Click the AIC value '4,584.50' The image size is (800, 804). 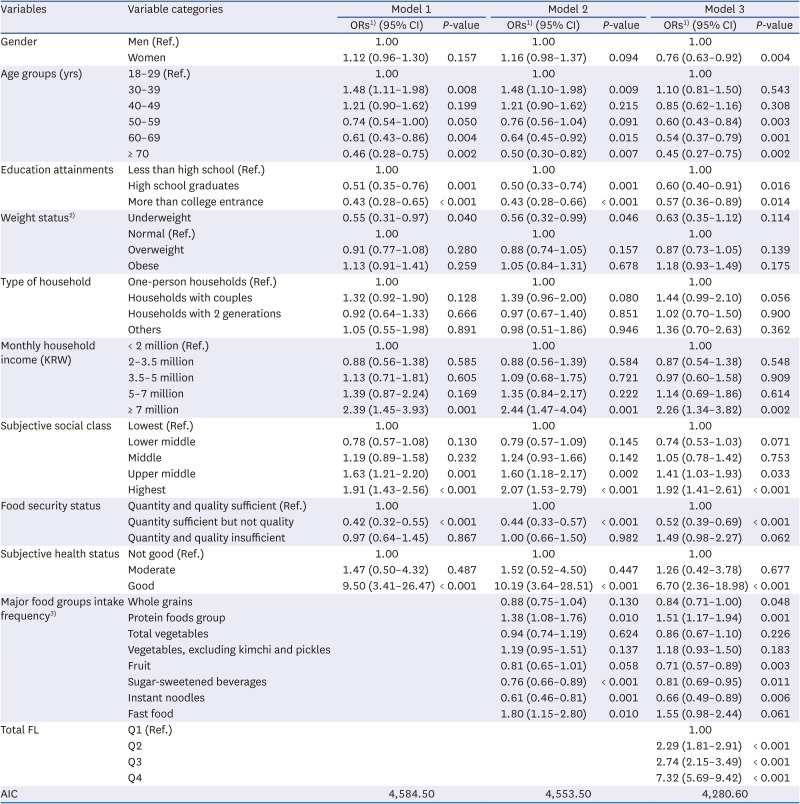411,794
